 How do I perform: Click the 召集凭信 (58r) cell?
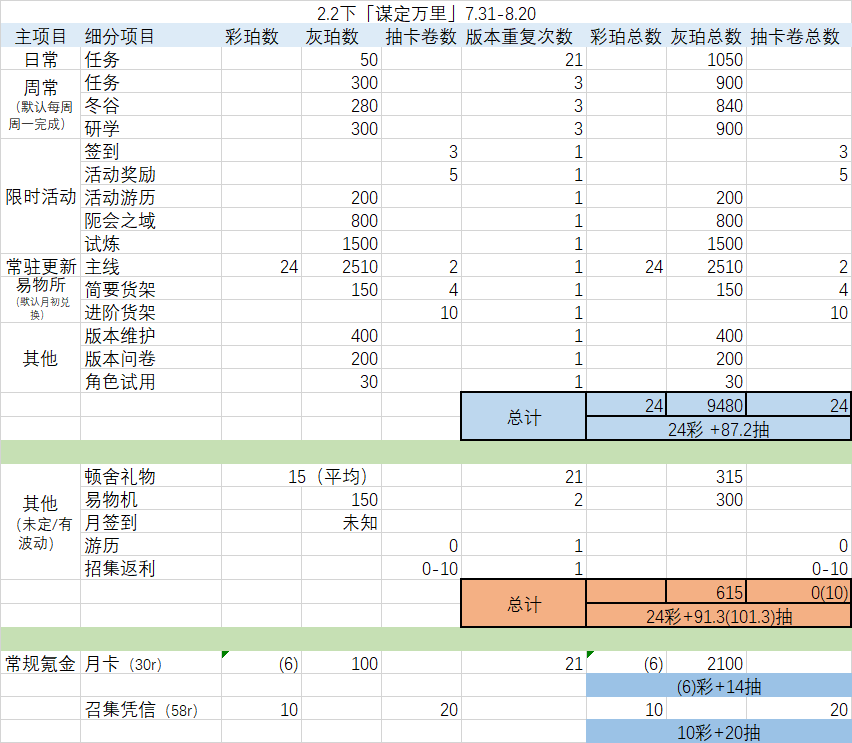tap(151, 708)
